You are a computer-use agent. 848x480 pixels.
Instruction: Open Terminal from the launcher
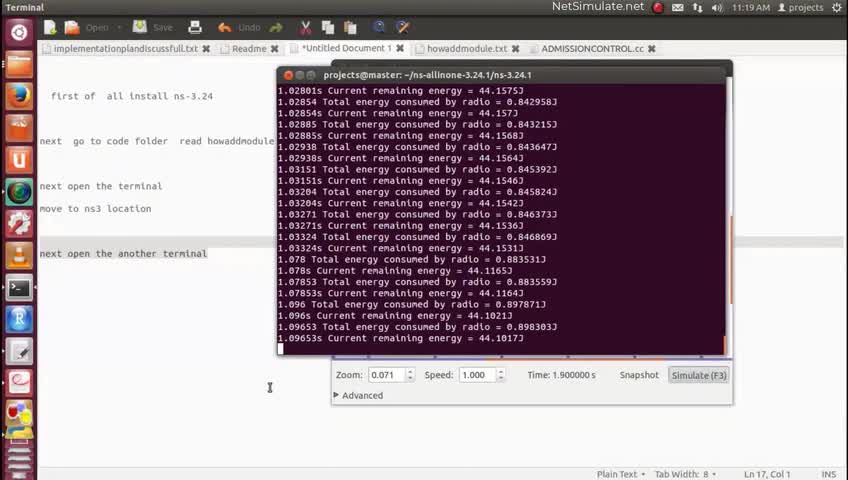[19, 288]
